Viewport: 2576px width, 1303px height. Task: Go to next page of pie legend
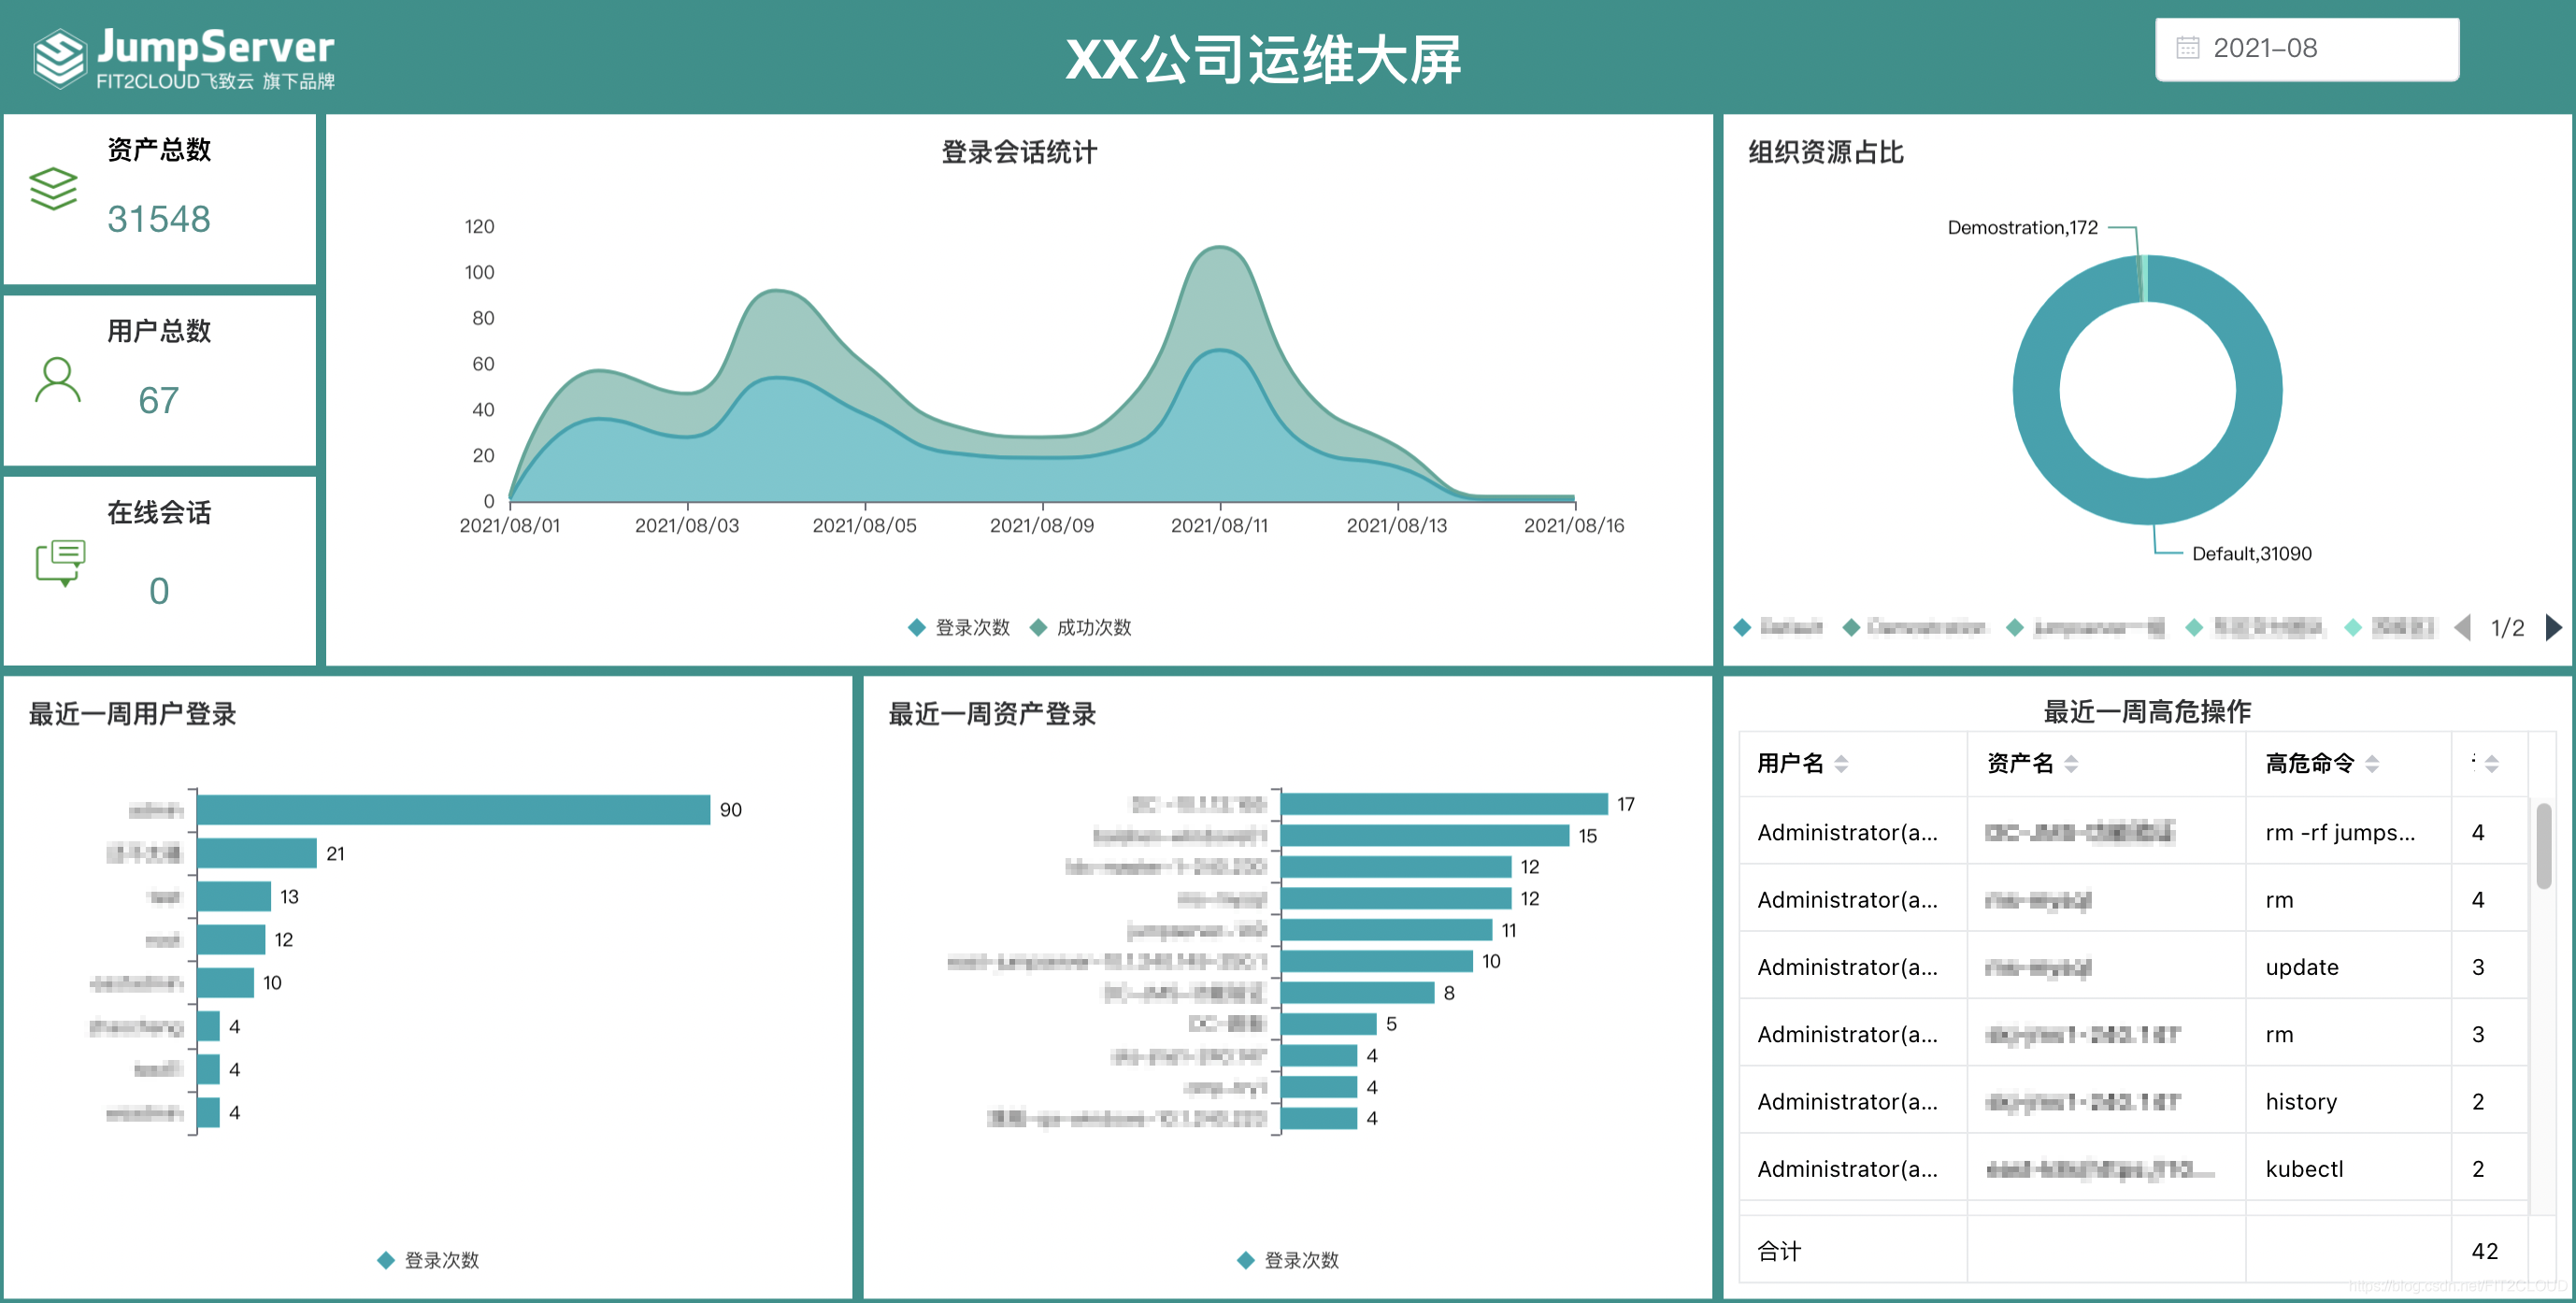coord(2553,627)
